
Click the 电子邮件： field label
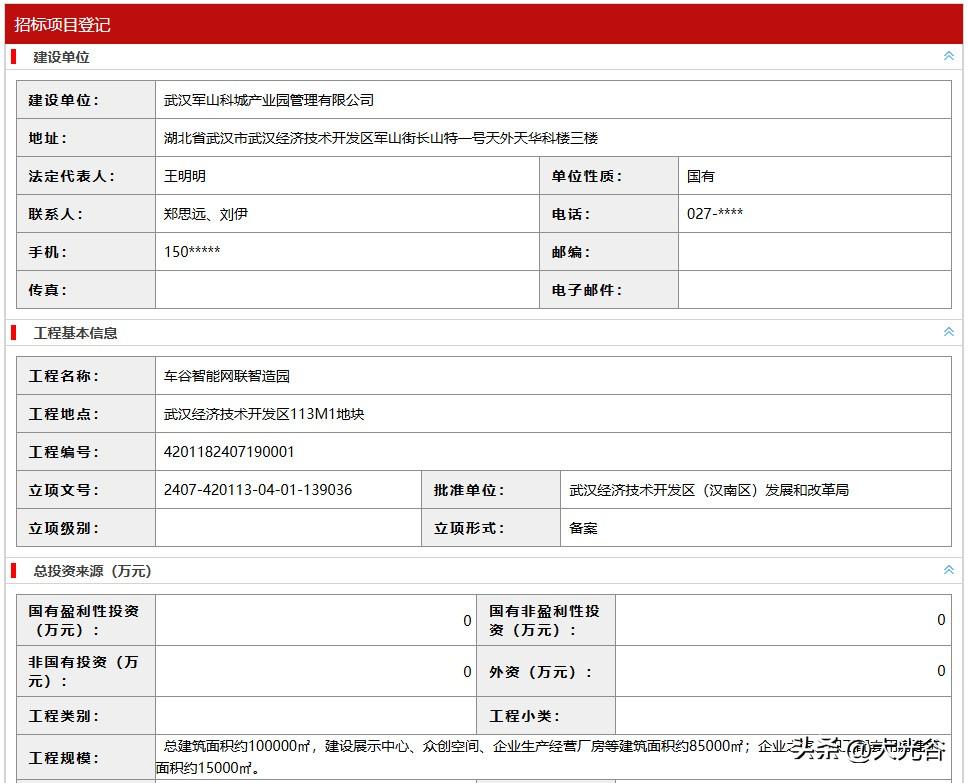[586, 290]
